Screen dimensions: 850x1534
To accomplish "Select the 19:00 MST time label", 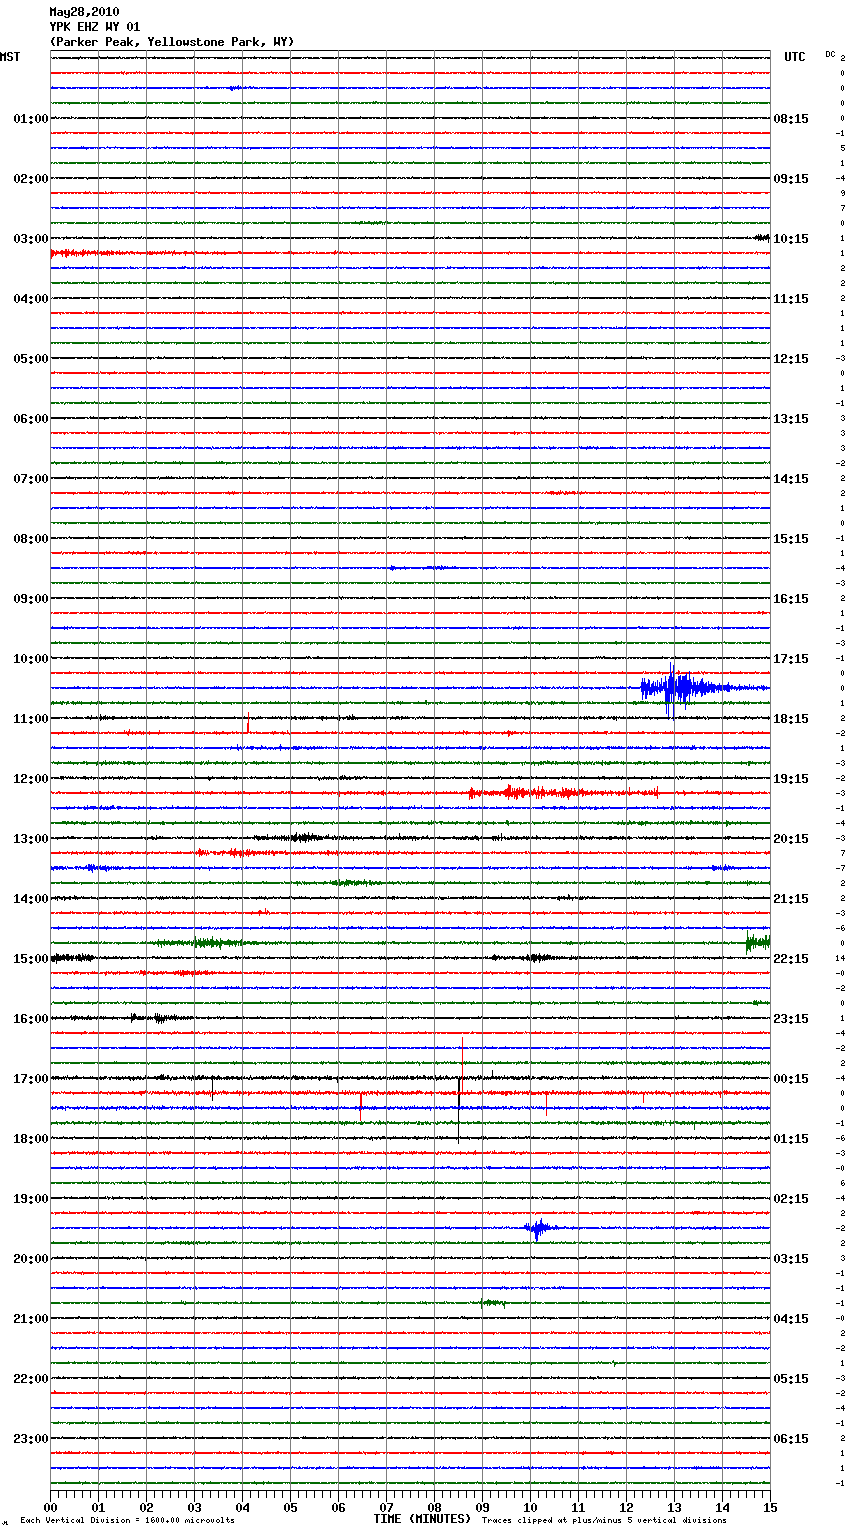I will tap(31, 1199).
